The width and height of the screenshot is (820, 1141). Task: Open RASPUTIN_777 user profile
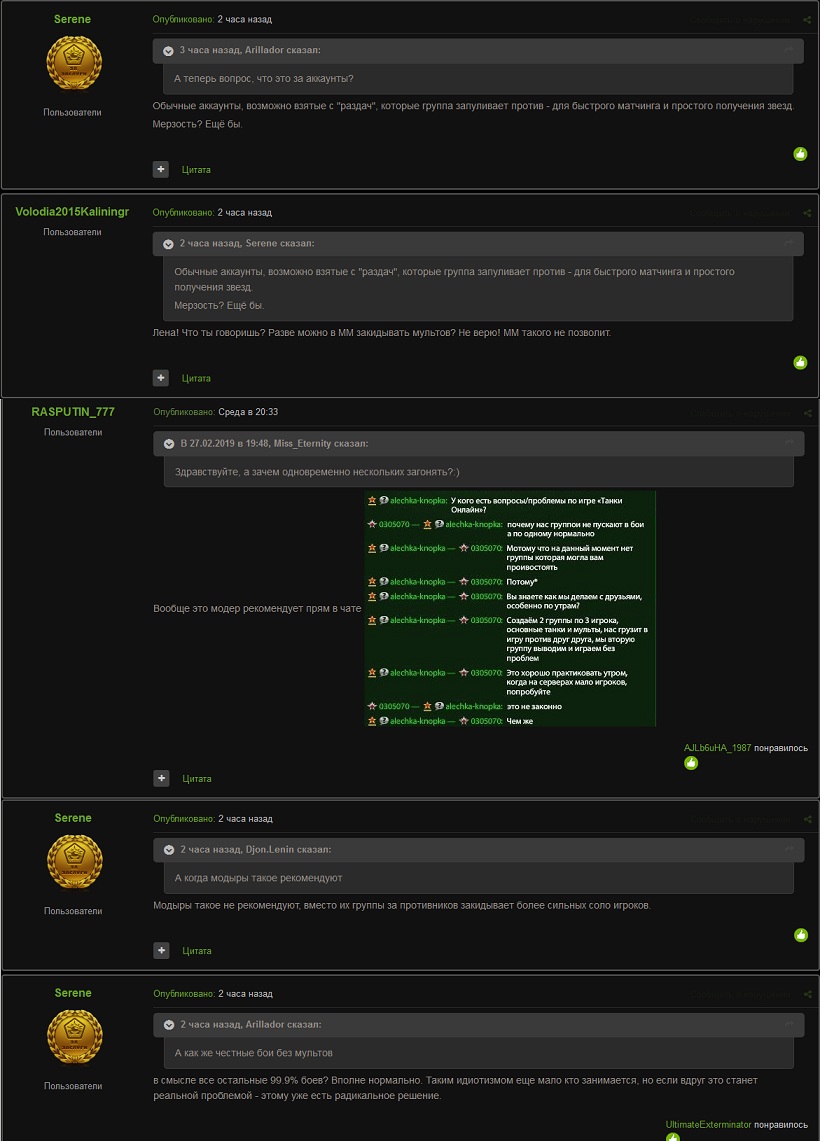pos(72,412)
